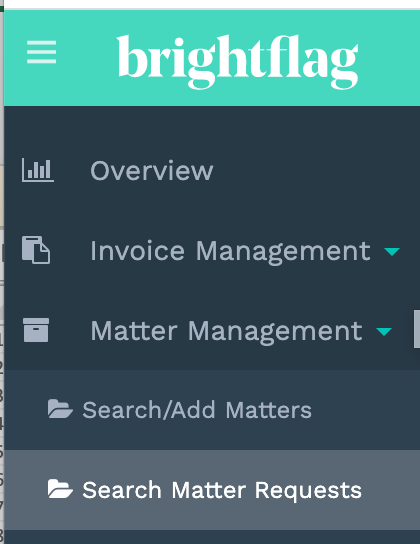Screen dimensions: 420x544
Task: Click the Overview bar chart icon
Action: point(38,170)
